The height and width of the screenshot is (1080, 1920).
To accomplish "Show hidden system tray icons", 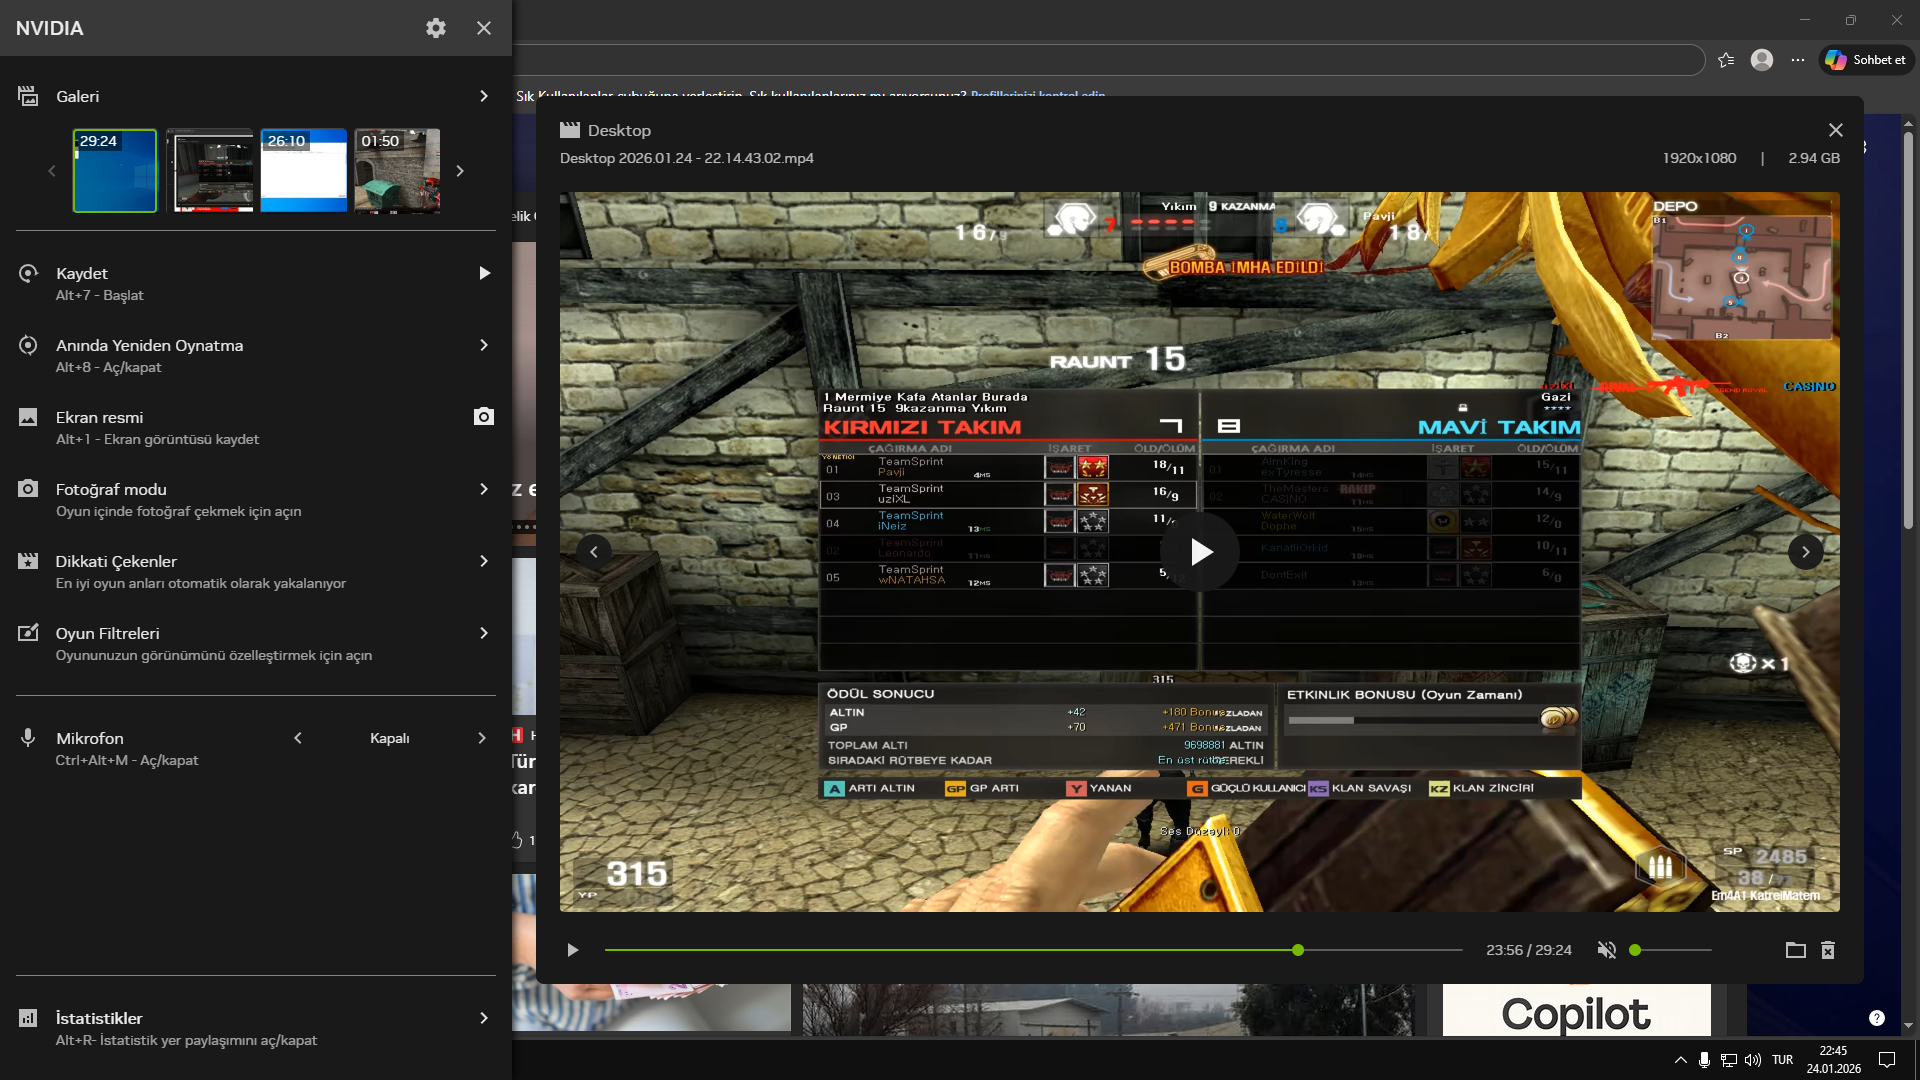I will (1680, 1060).
